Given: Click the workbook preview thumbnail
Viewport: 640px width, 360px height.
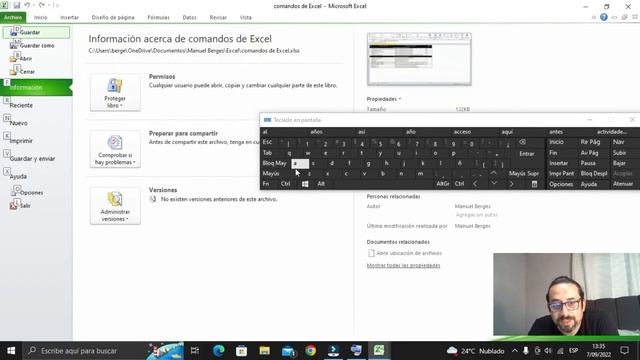Looking at the screenshot, I should pyautogui.click(x=419, y=59).
